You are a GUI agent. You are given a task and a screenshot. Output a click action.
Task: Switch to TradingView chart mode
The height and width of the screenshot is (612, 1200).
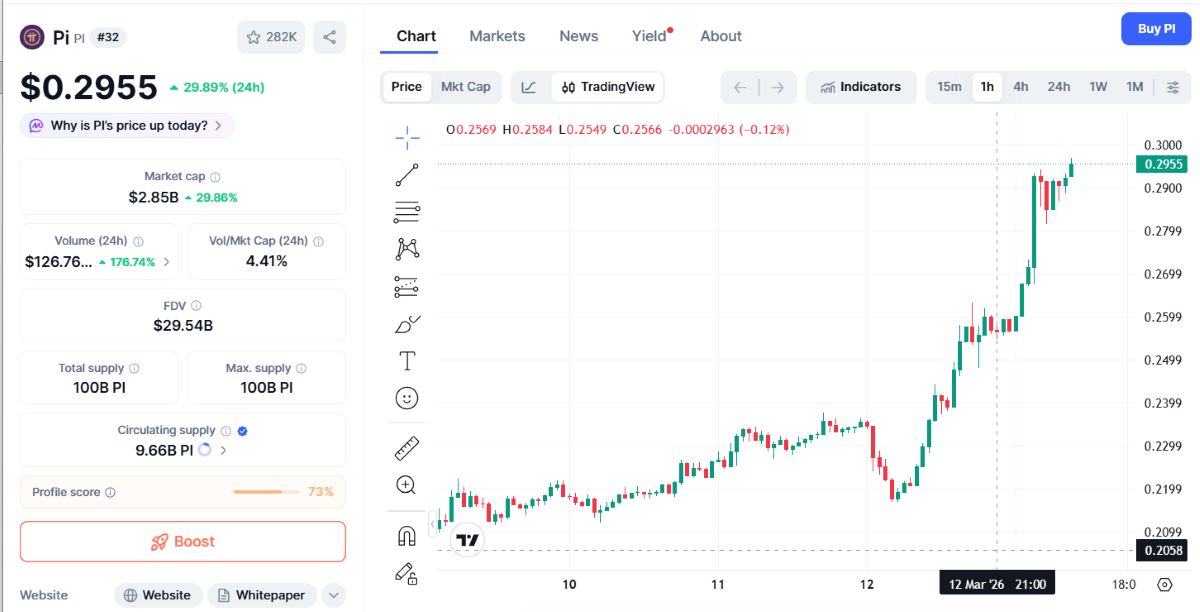click(608, 87)
